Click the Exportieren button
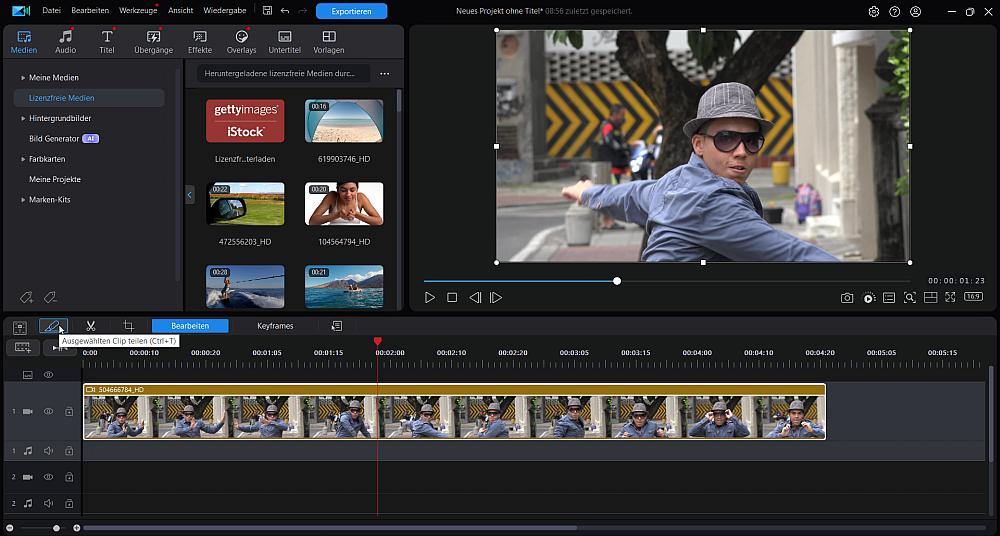Image resolution: width=1000 pixels, height=536 pixels. coord(351,11)
